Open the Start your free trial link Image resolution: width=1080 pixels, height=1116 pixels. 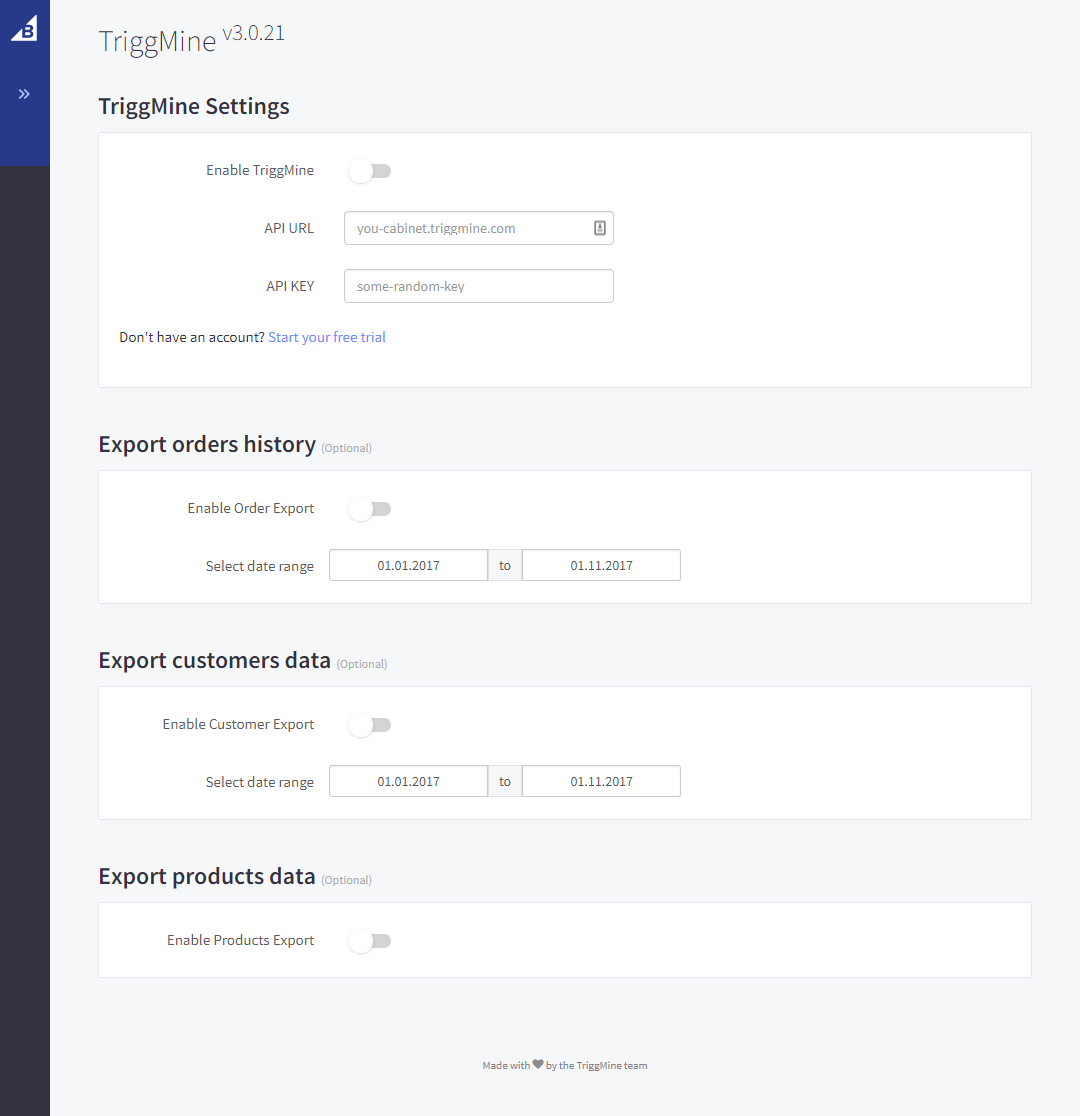pos(327,337)
